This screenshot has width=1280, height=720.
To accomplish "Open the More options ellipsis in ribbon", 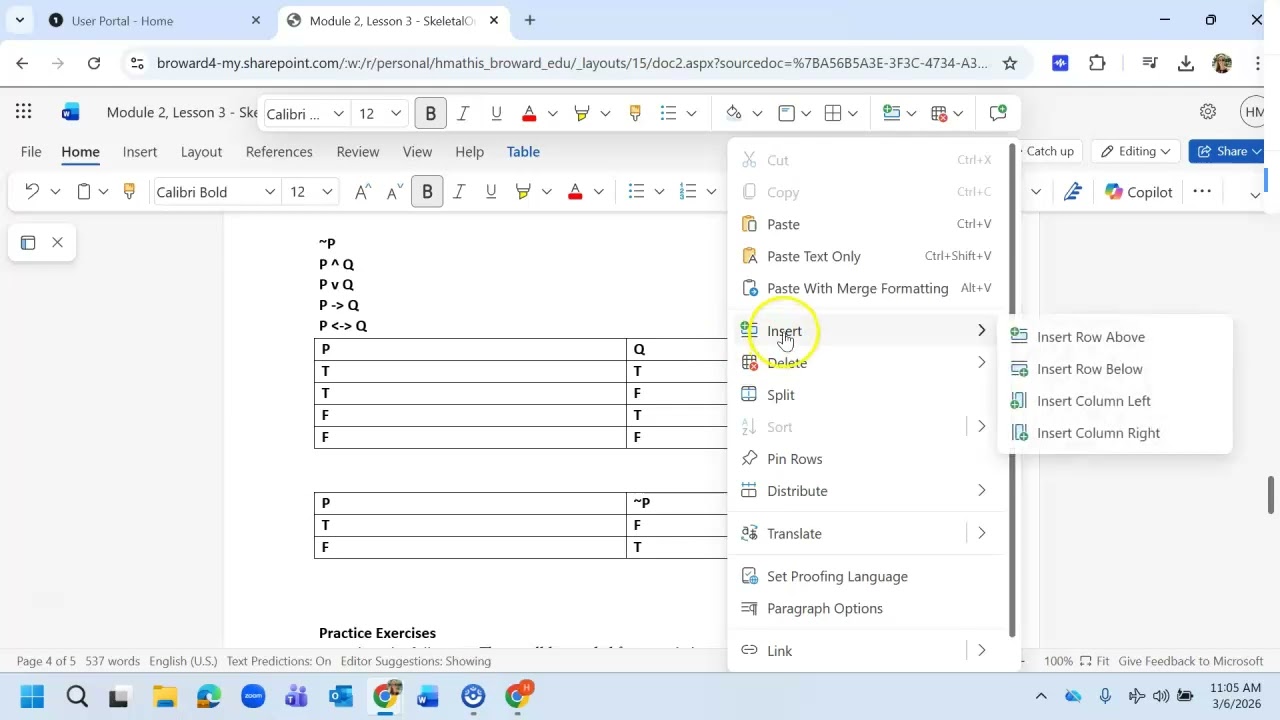I will click(x=1202, y=192).
